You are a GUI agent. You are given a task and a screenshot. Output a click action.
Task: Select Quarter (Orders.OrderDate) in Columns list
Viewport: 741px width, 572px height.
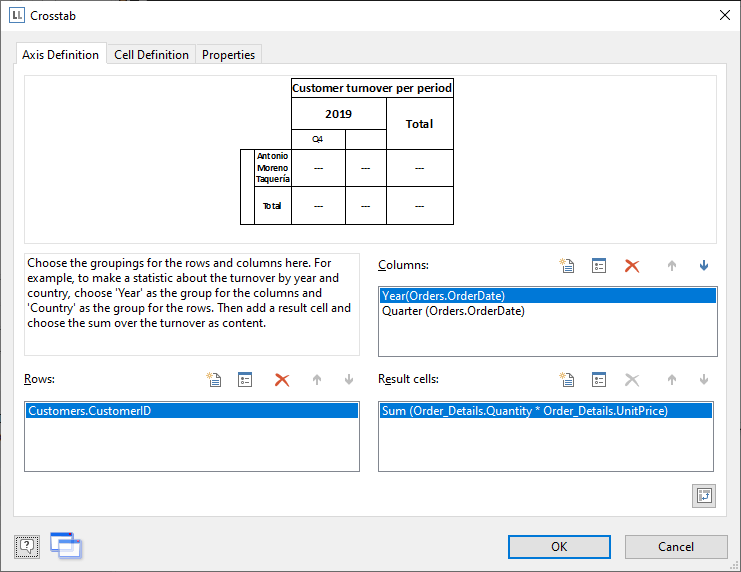click(x=453, y=311)
